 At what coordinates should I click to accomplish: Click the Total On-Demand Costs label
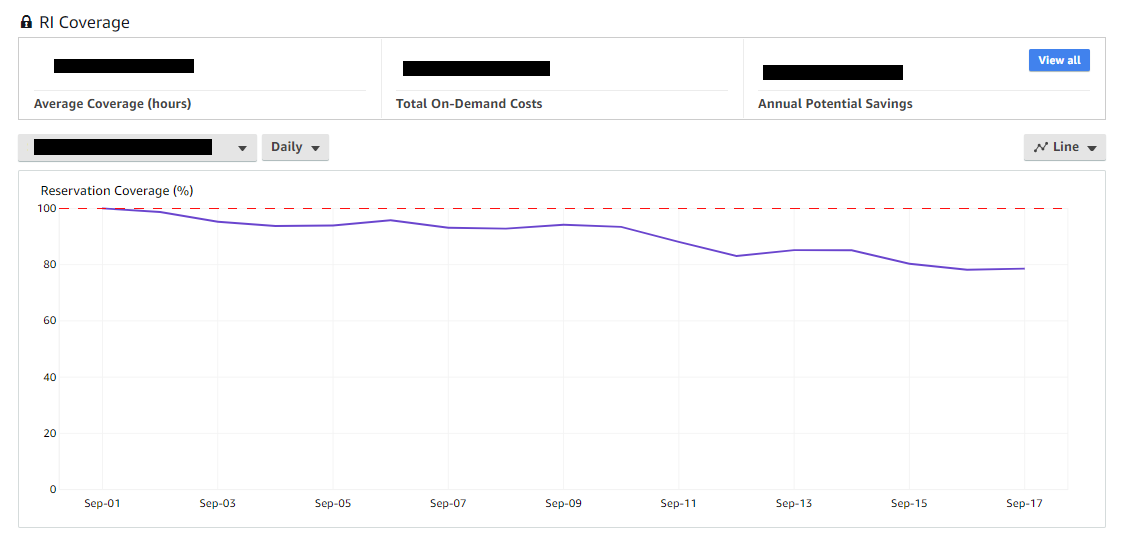469,104
